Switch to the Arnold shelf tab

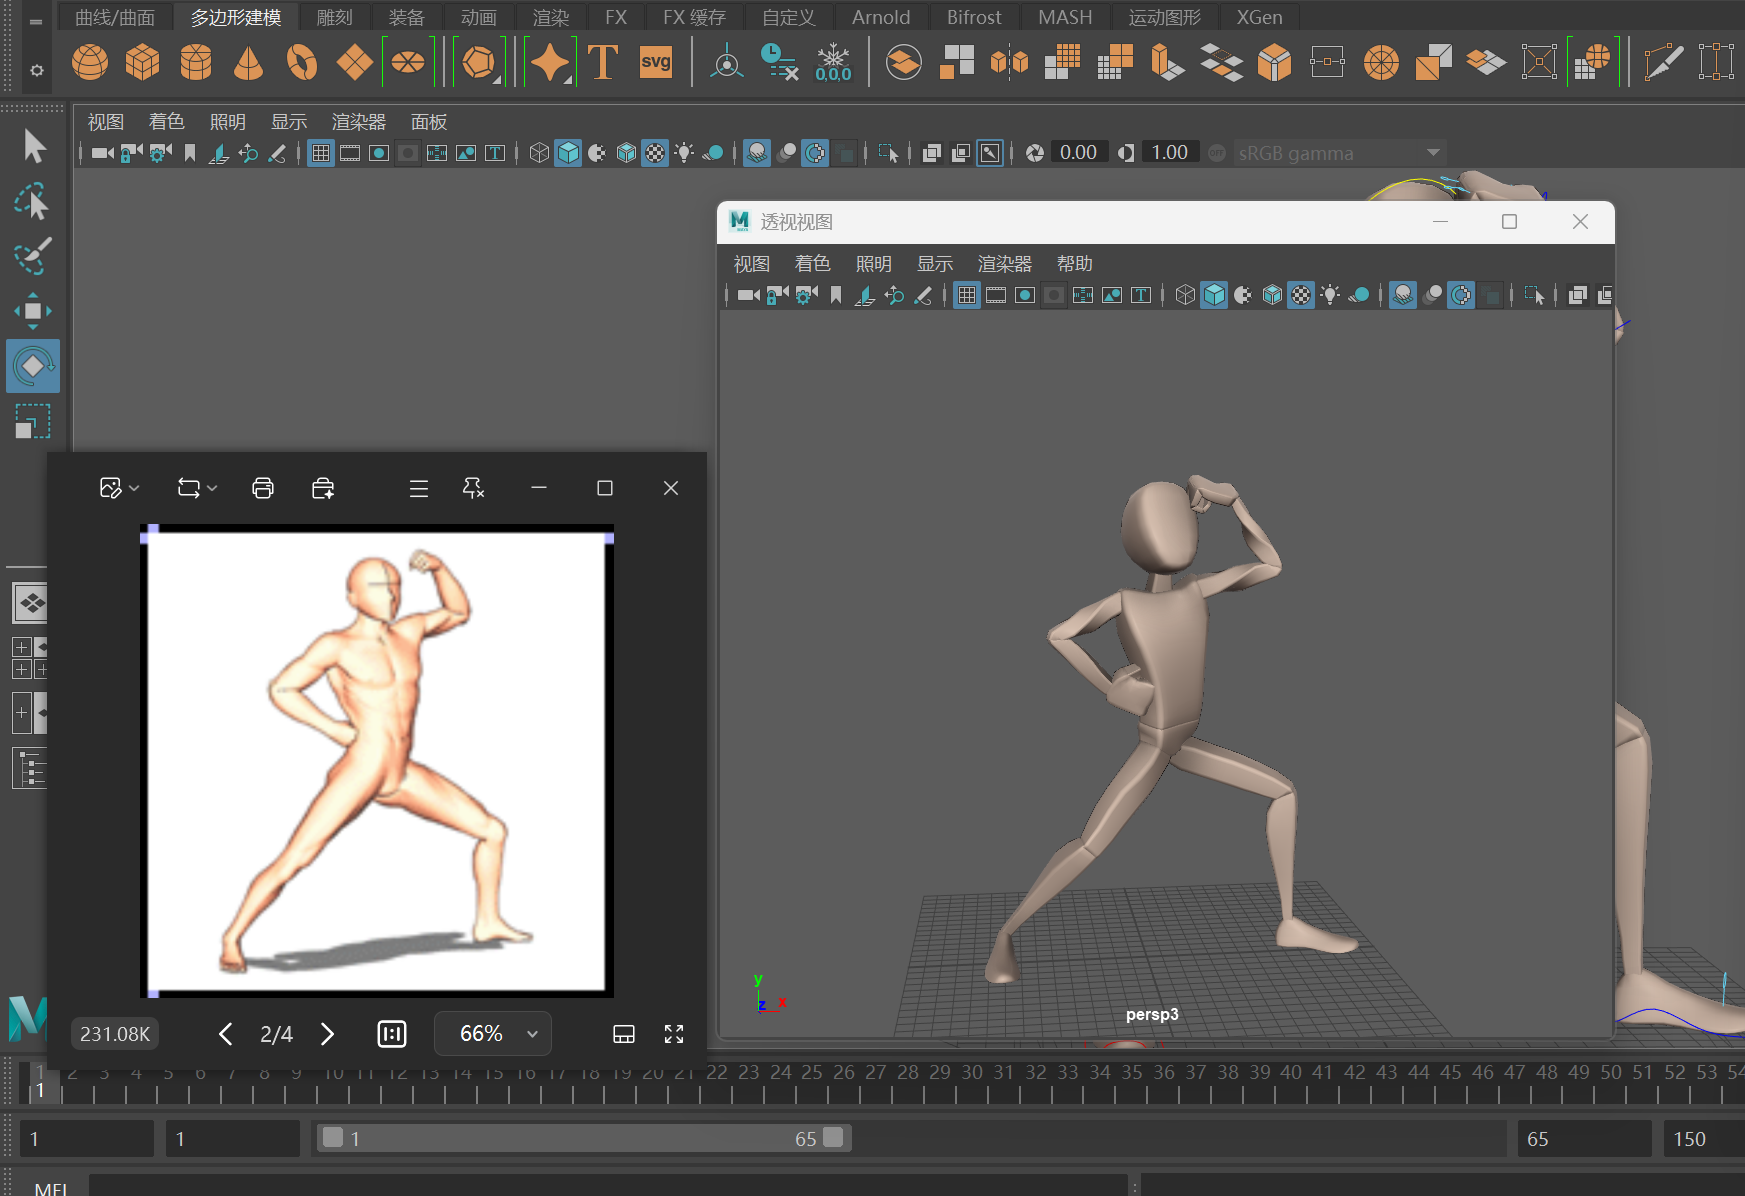[880, 17]
